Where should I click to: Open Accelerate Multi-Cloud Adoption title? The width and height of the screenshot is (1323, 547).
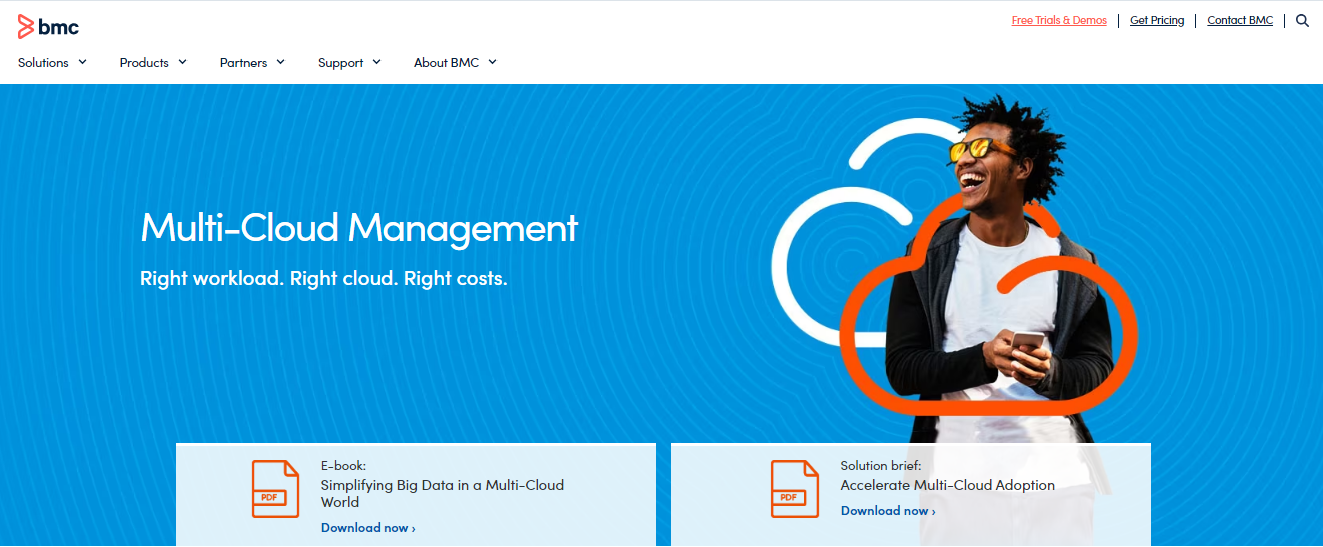point(947,485)
